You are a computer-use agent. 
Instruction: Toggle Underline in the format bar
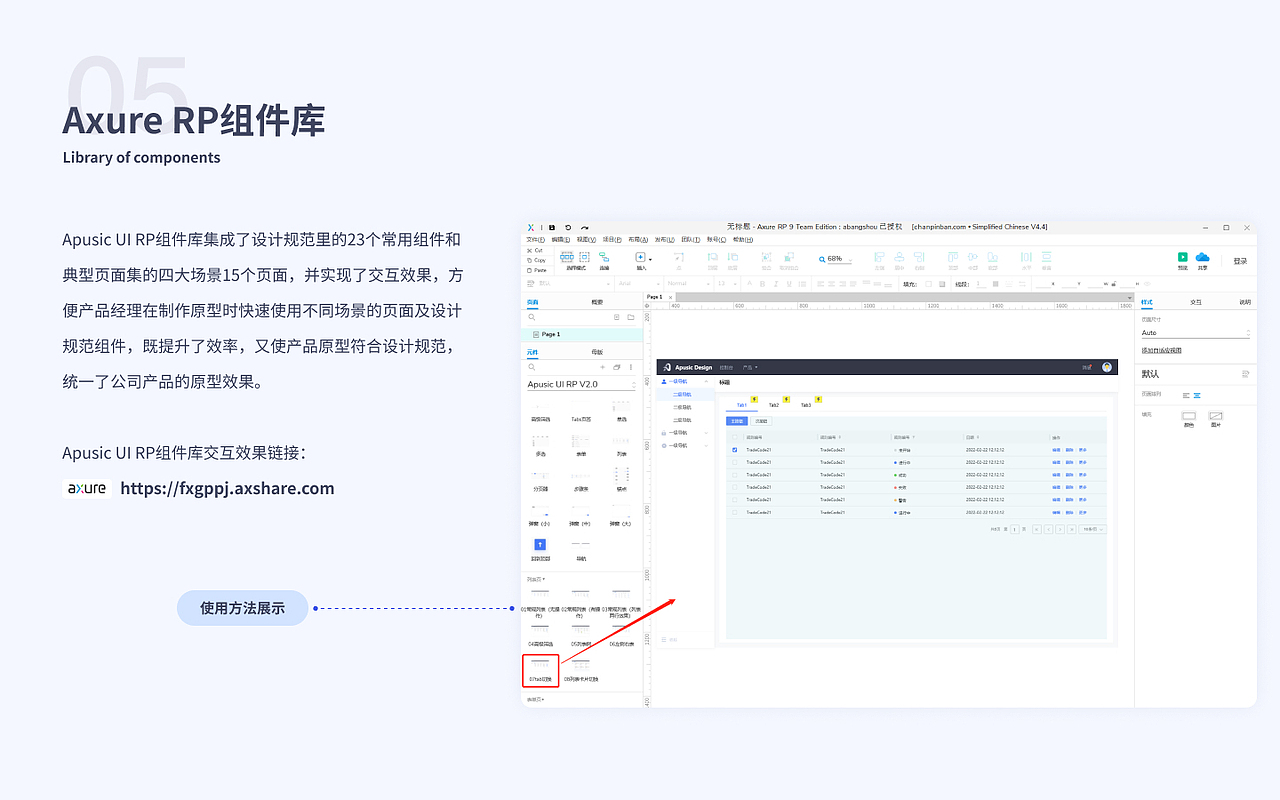(x=789, y=284)
